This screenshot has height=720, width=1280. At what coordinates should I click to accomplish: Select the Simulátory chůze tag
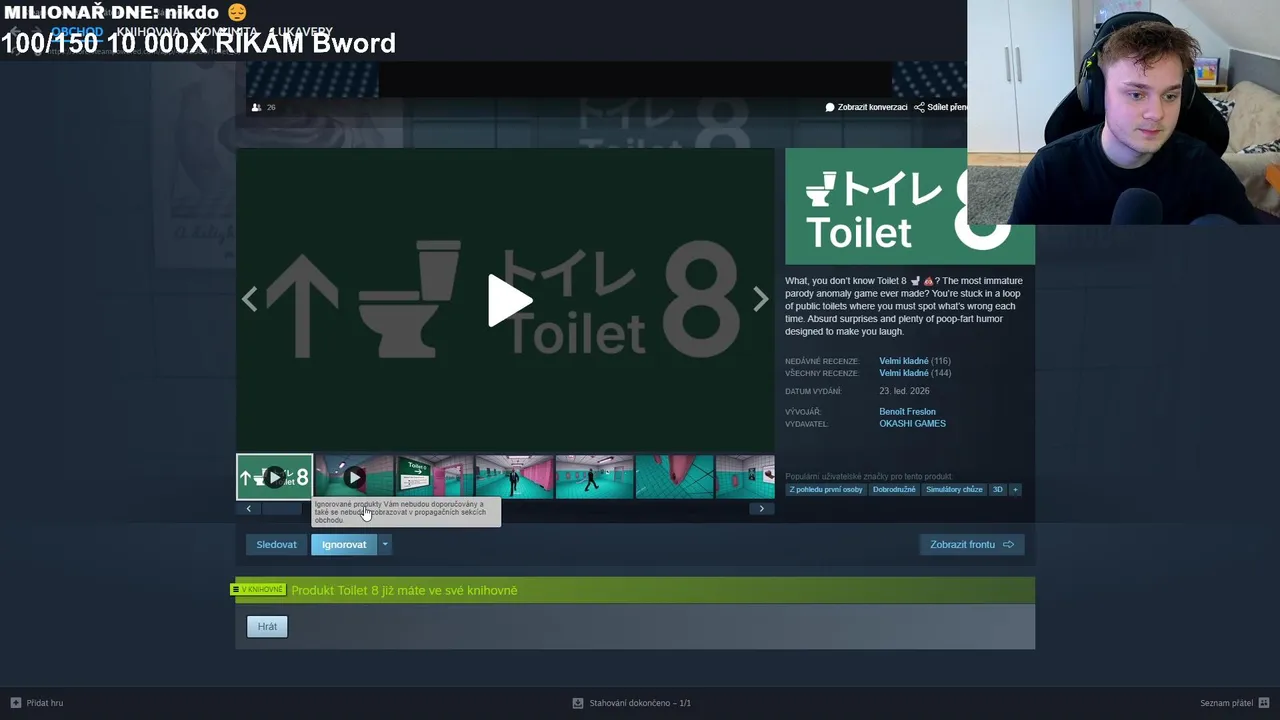pos(954,490)
